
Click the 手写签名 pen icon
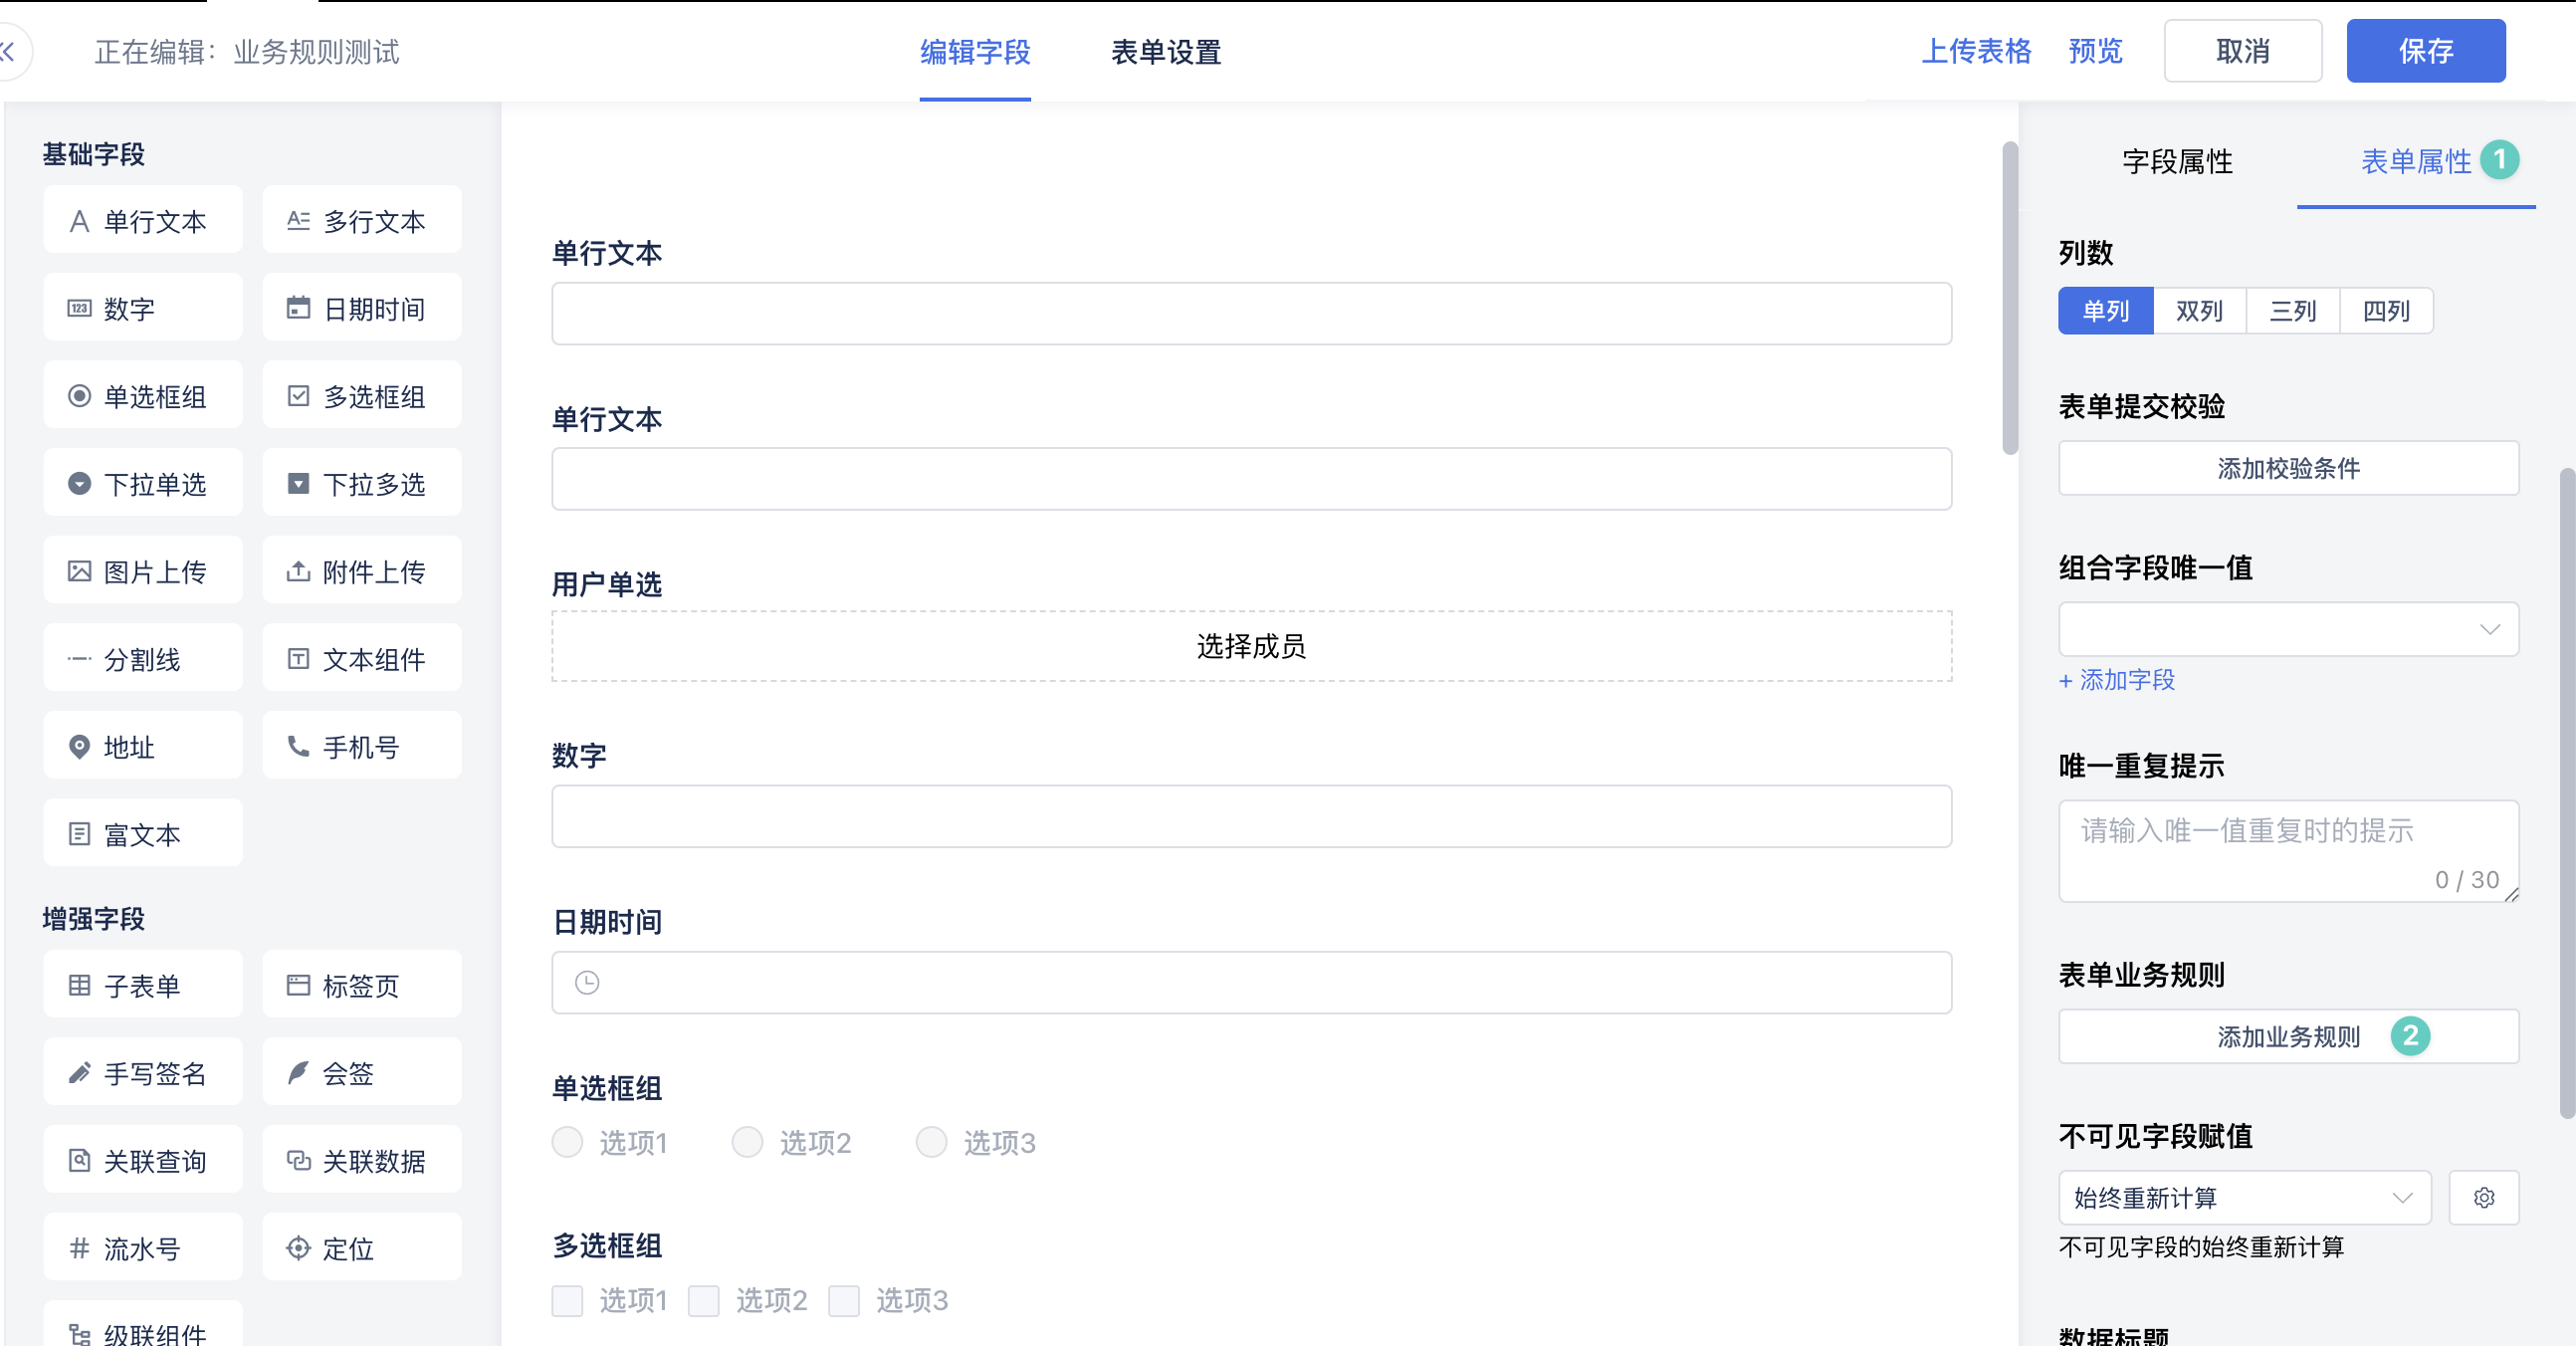pos(79,1073)
